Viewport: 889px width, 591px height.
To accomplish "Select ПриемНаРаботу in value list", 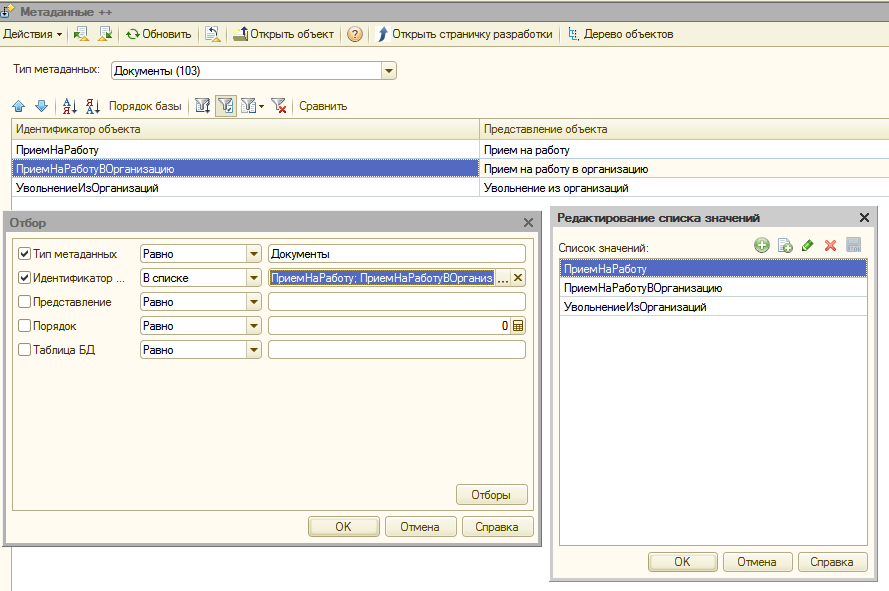I will pyautogui.click(x=713, y=269).
